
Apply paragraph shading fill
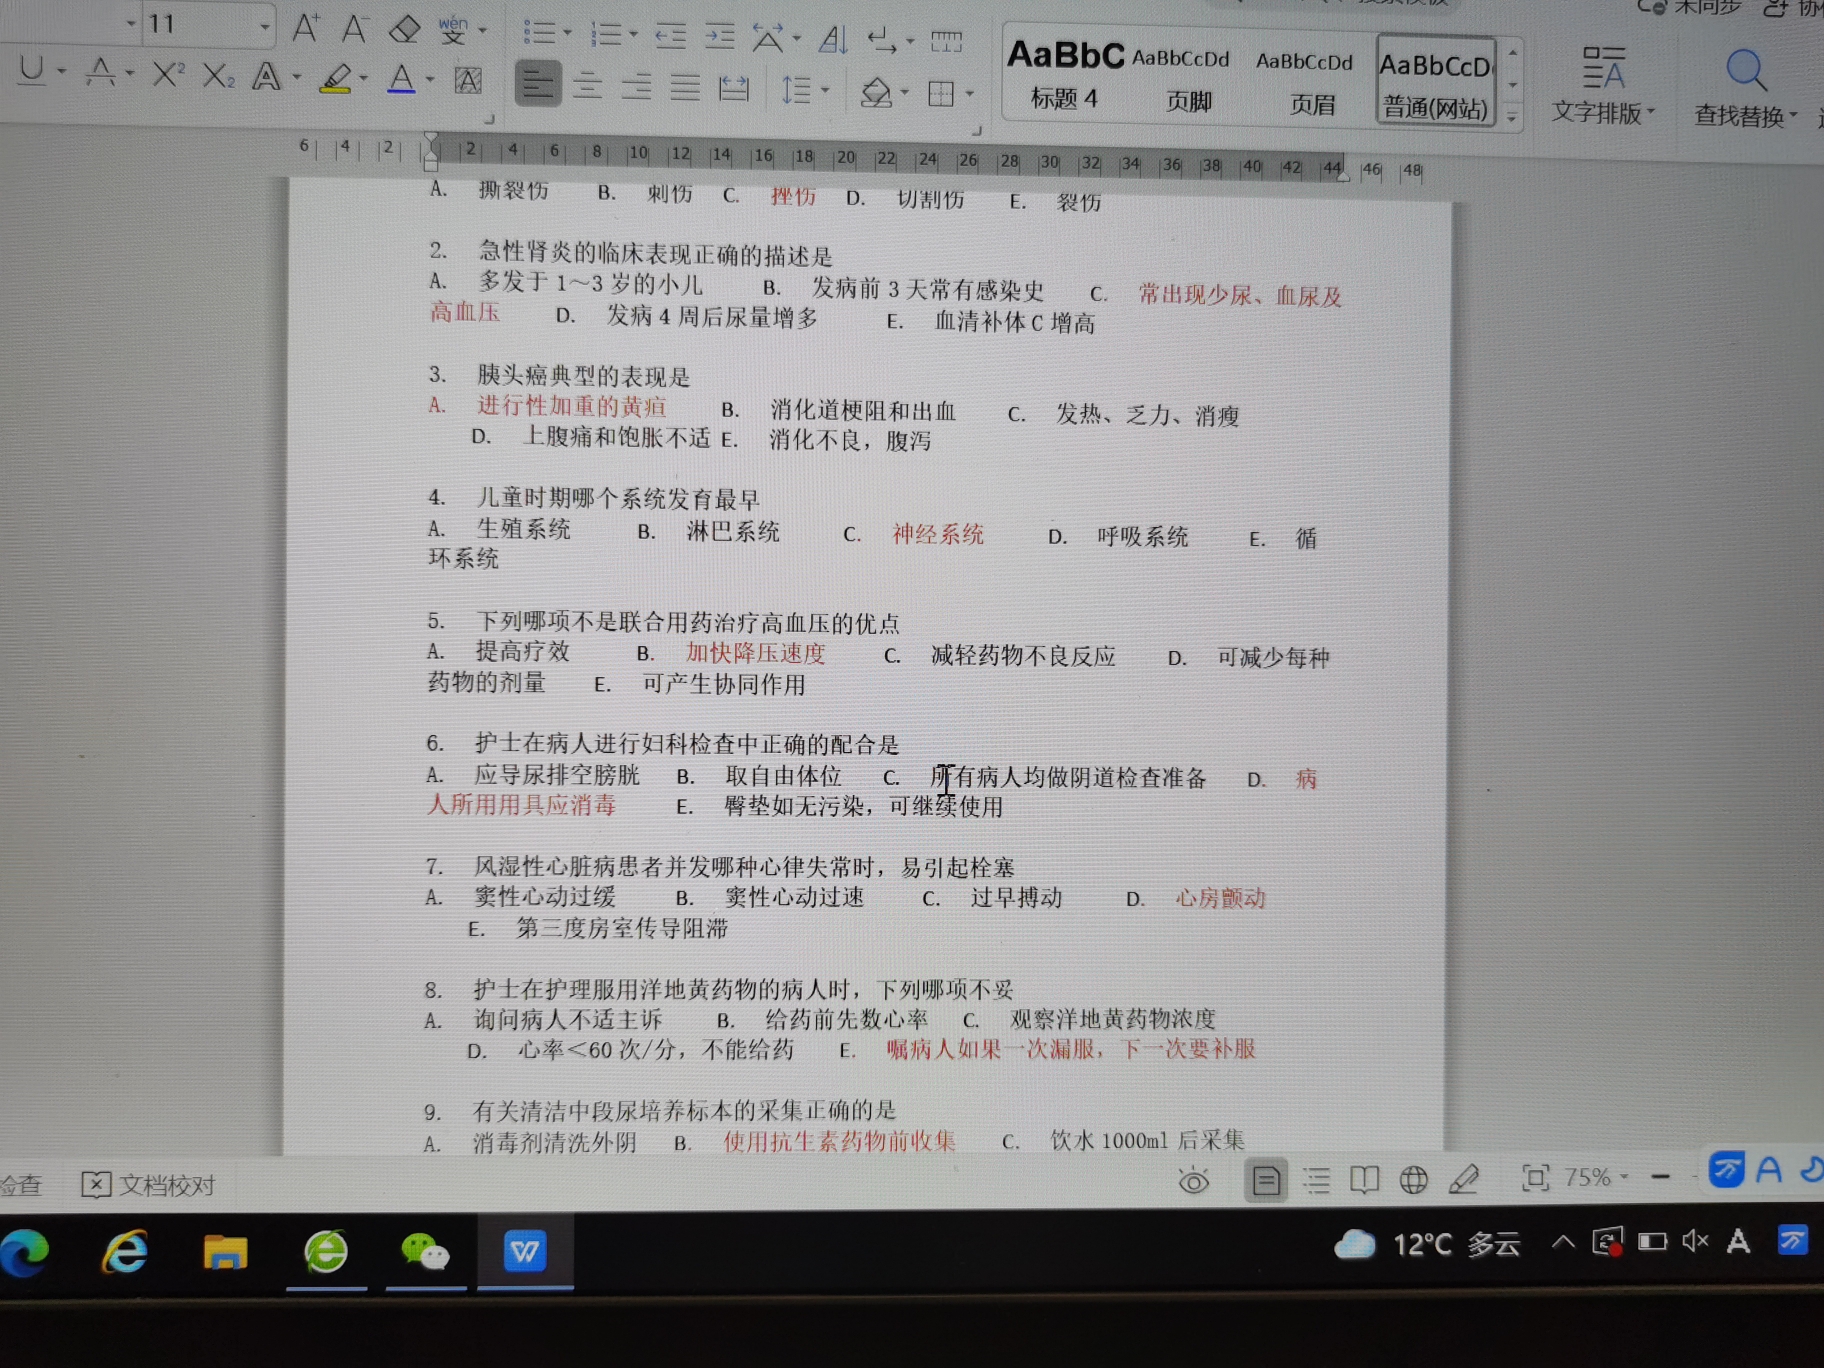point(876,93)
